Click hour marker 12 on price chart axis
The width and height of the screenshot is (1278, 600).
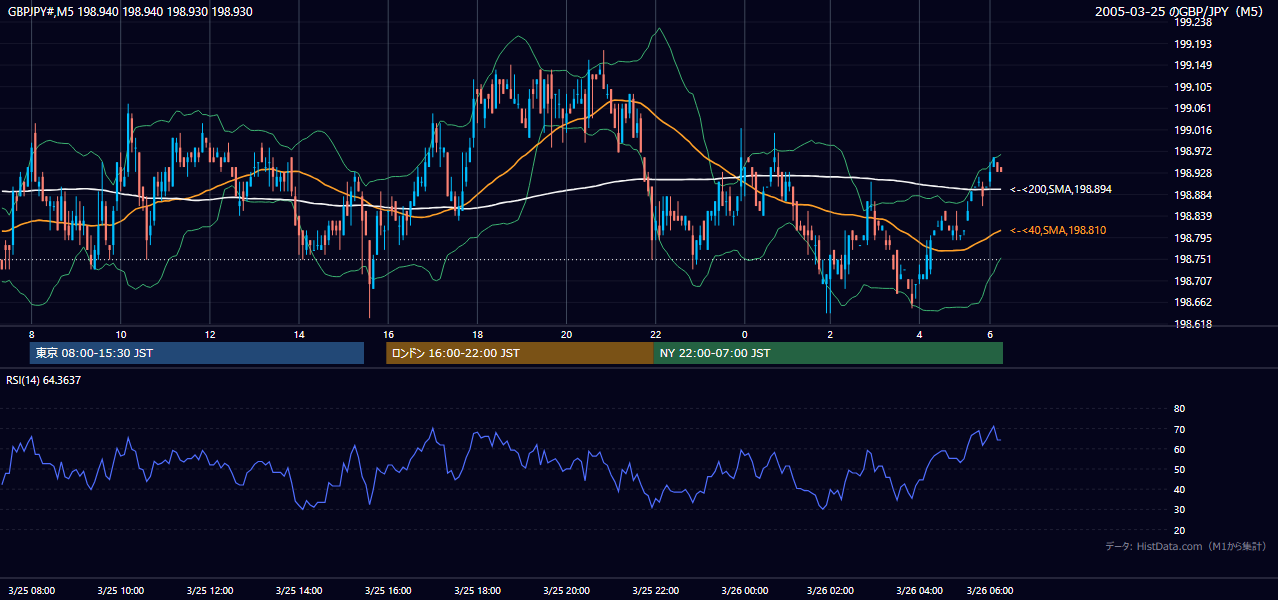tap(210, 334)
